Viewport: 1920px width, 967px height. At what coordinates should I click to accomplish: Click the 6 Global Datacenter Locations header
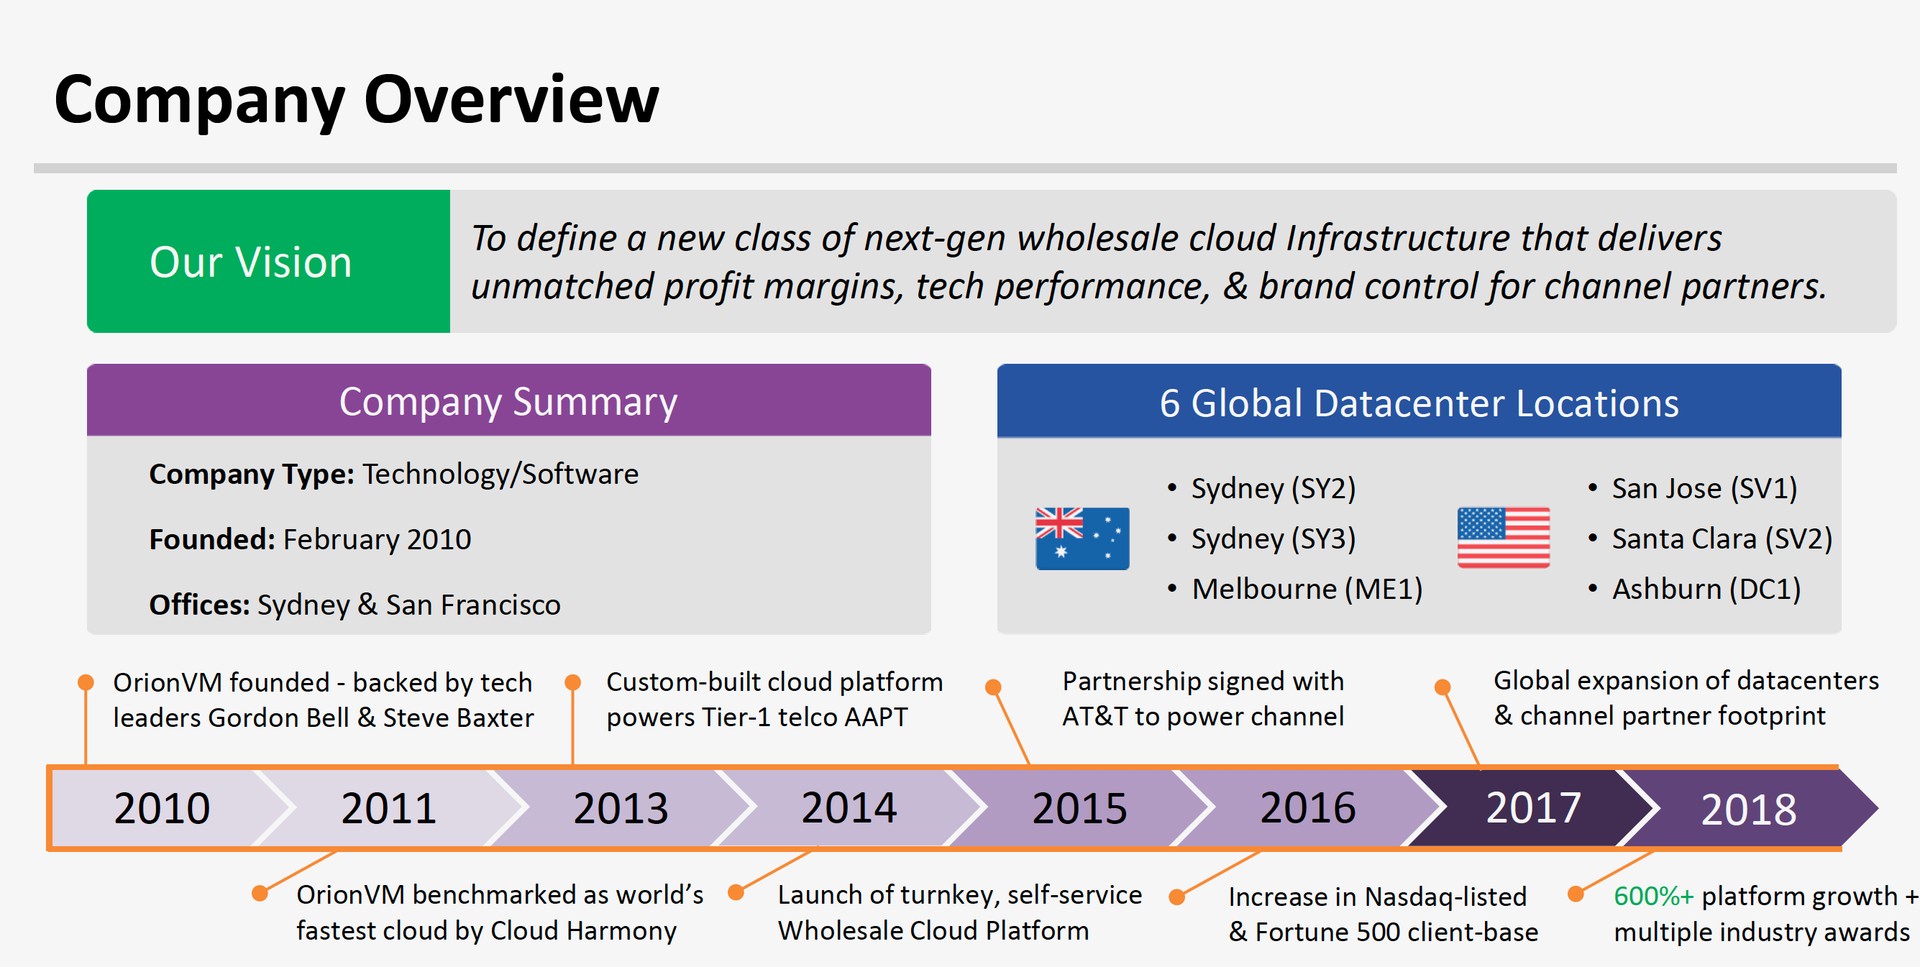pos(1419,401)
